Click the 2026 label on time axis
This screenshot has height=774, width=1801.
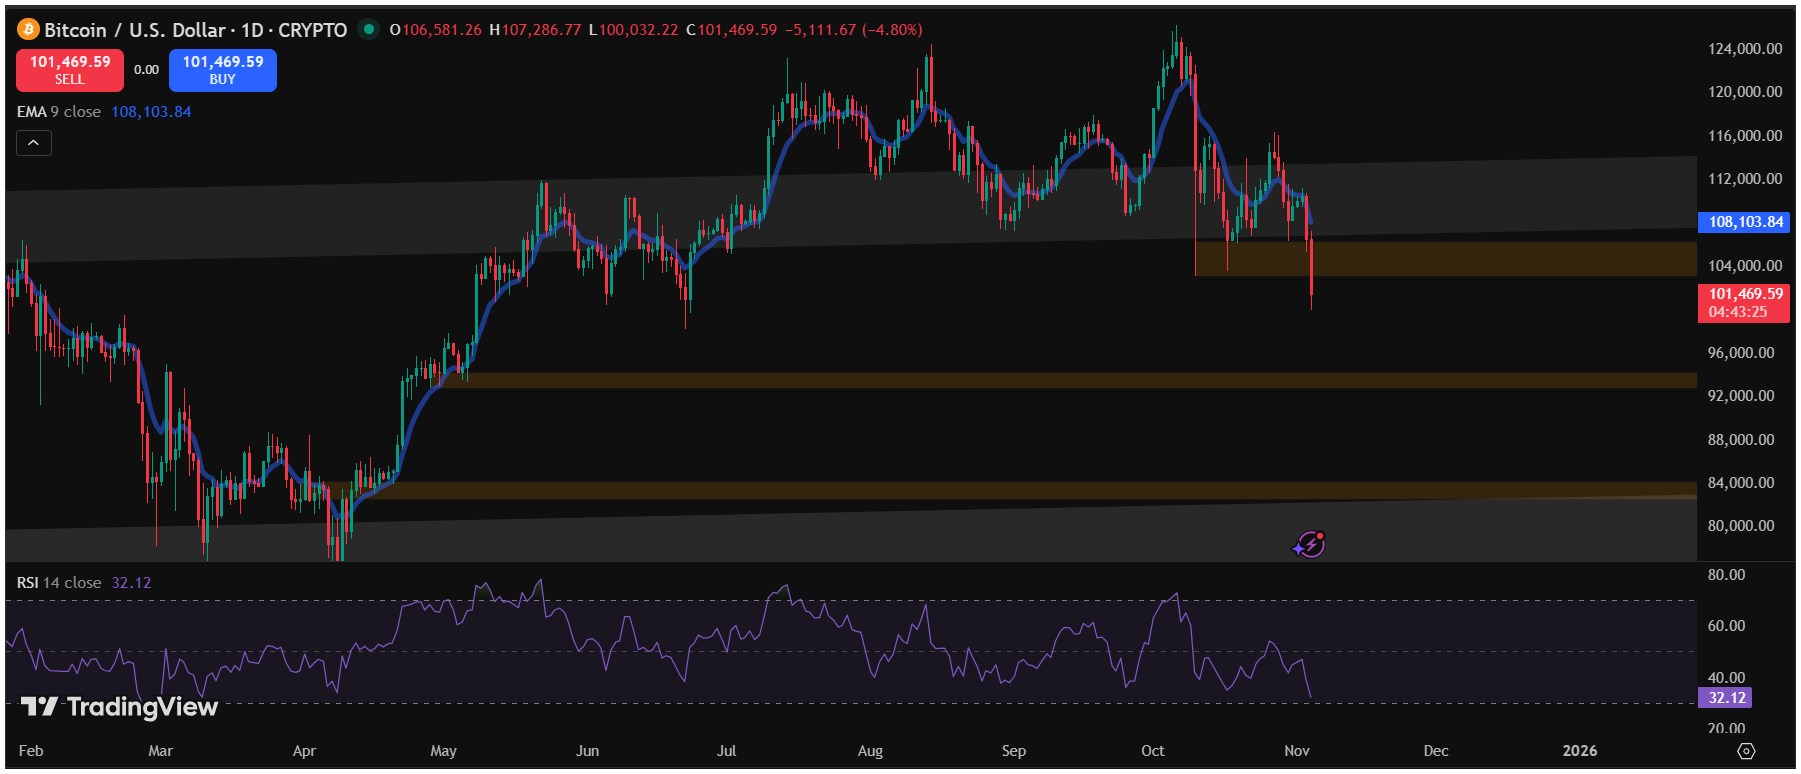pos(1579,751)
